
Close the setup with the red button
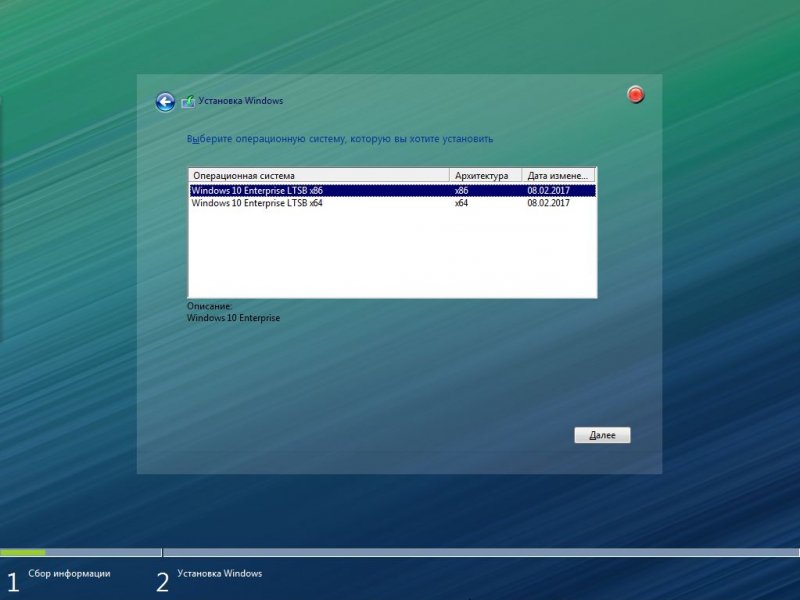point(635,94)
